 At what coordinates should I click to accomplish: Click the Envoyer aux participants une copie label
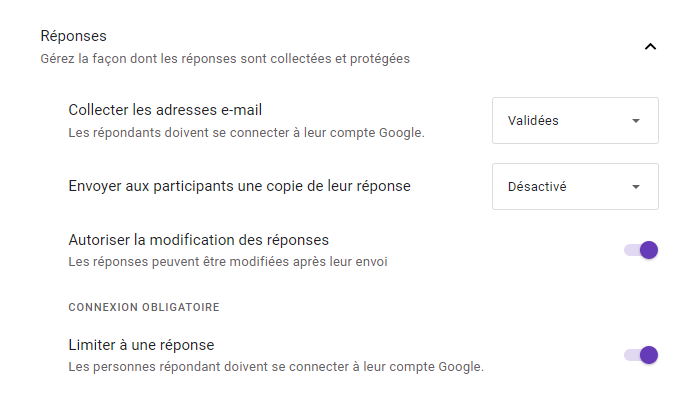[x=239, y=186]
